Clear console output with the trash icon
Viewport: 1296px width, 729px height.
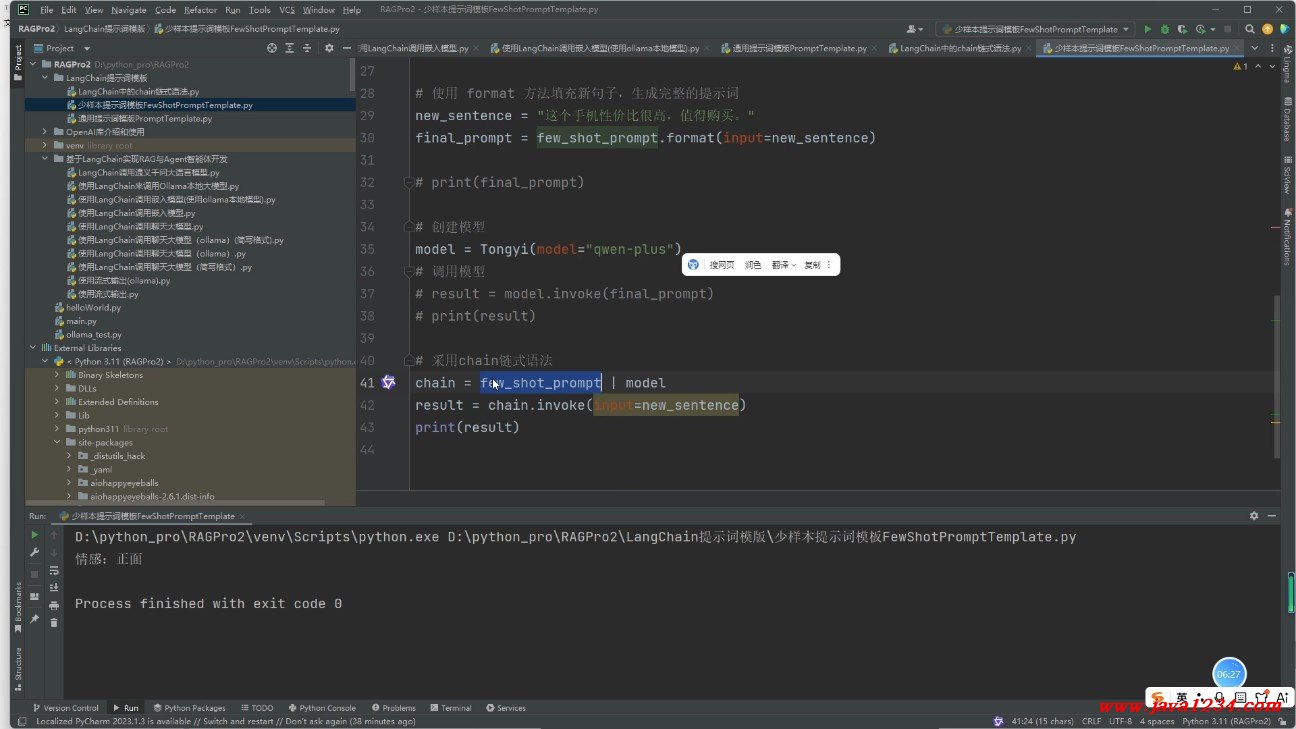54,622
